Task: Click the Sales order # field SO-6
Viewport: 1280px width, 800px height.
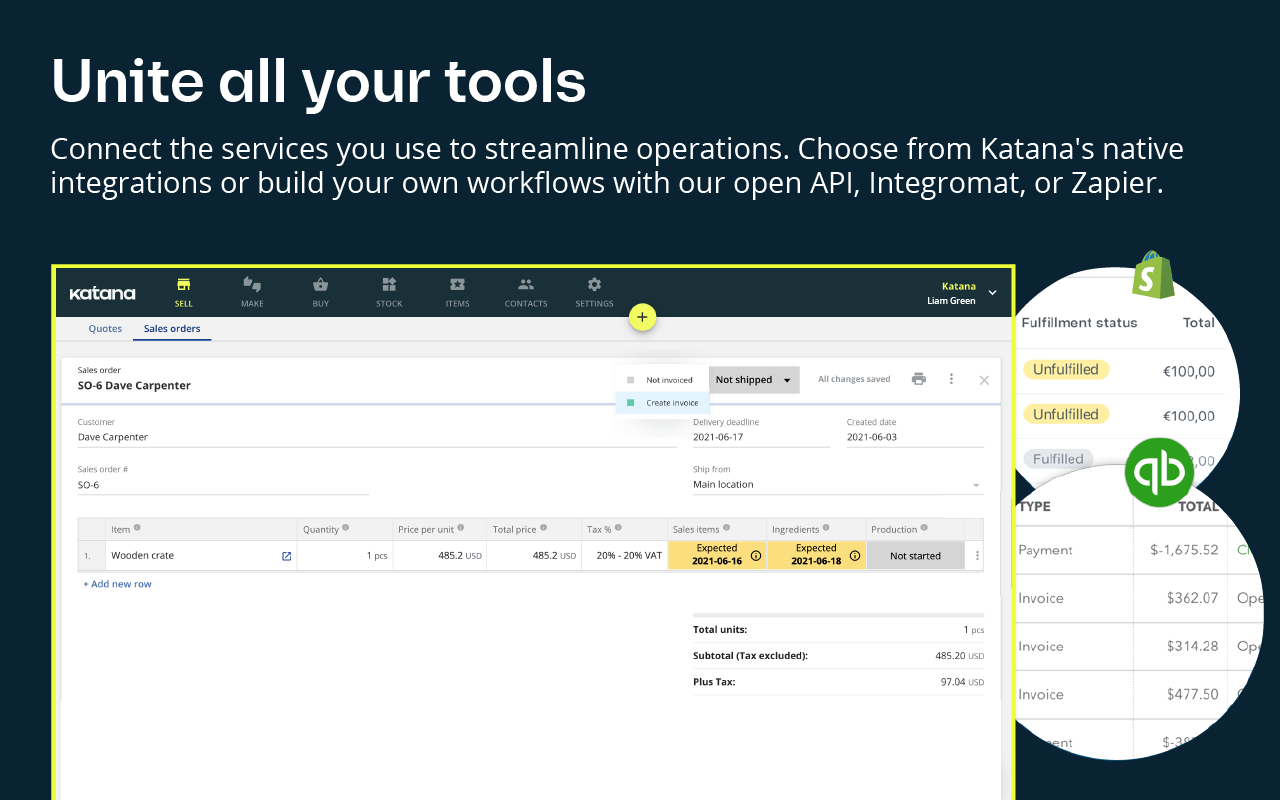Action: tap(223, 485)
